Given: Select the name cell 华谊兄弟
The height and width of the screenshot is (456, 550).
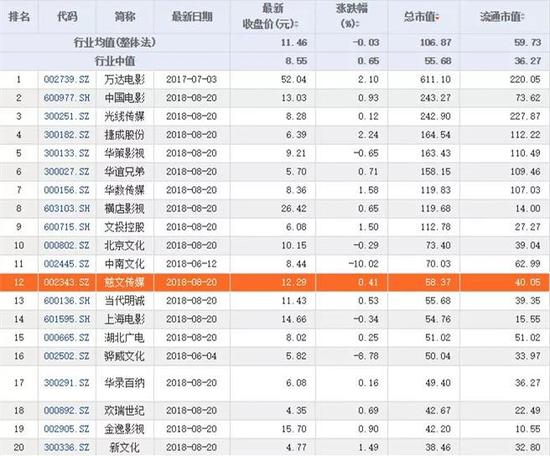Looking at the screenshot, I should click(x=125, y=172).
